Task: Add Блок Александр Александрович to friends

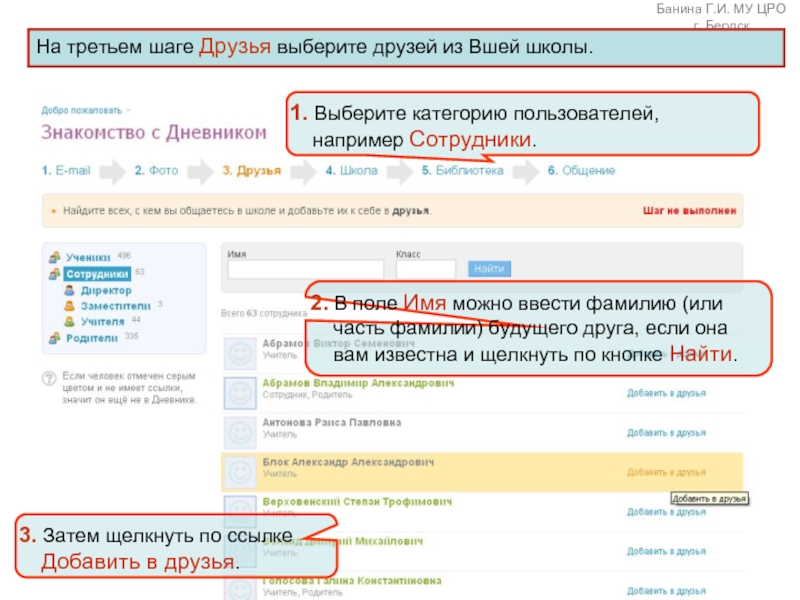Action: [x=666, y=472]
